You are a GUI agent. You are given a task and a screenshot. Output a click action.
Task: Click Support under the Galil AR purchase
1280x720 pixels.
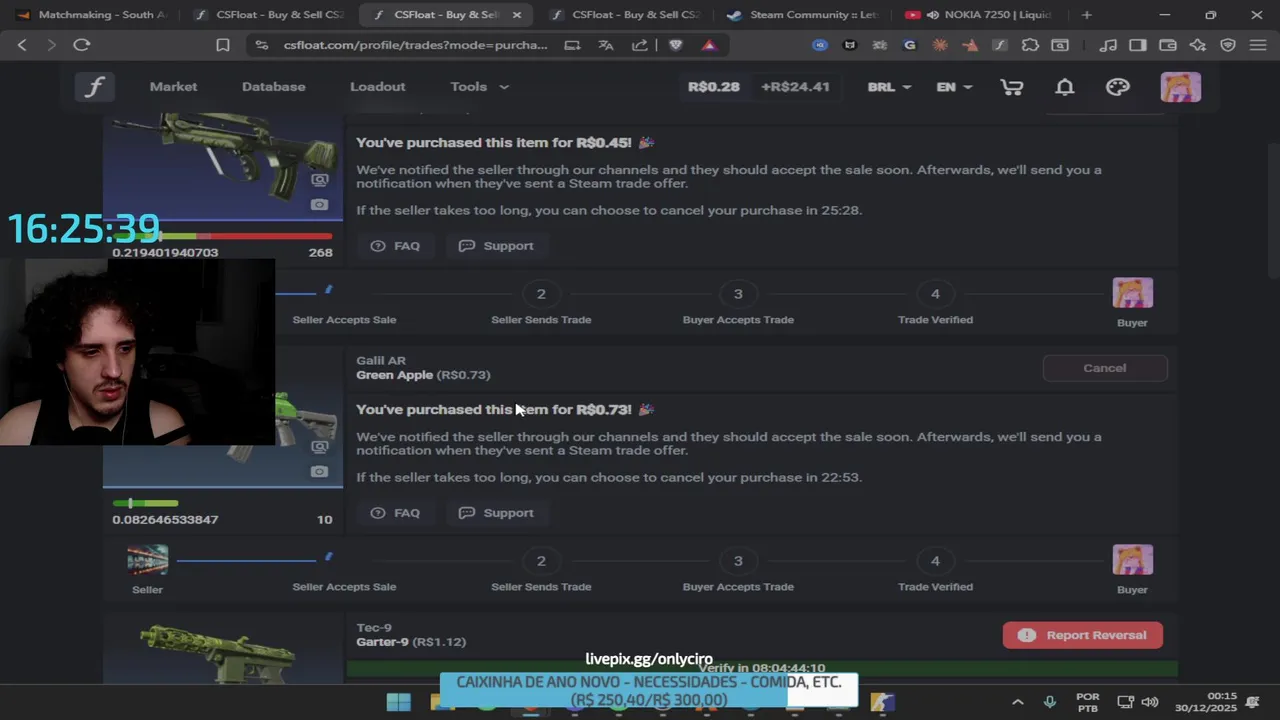coord(496,513)
